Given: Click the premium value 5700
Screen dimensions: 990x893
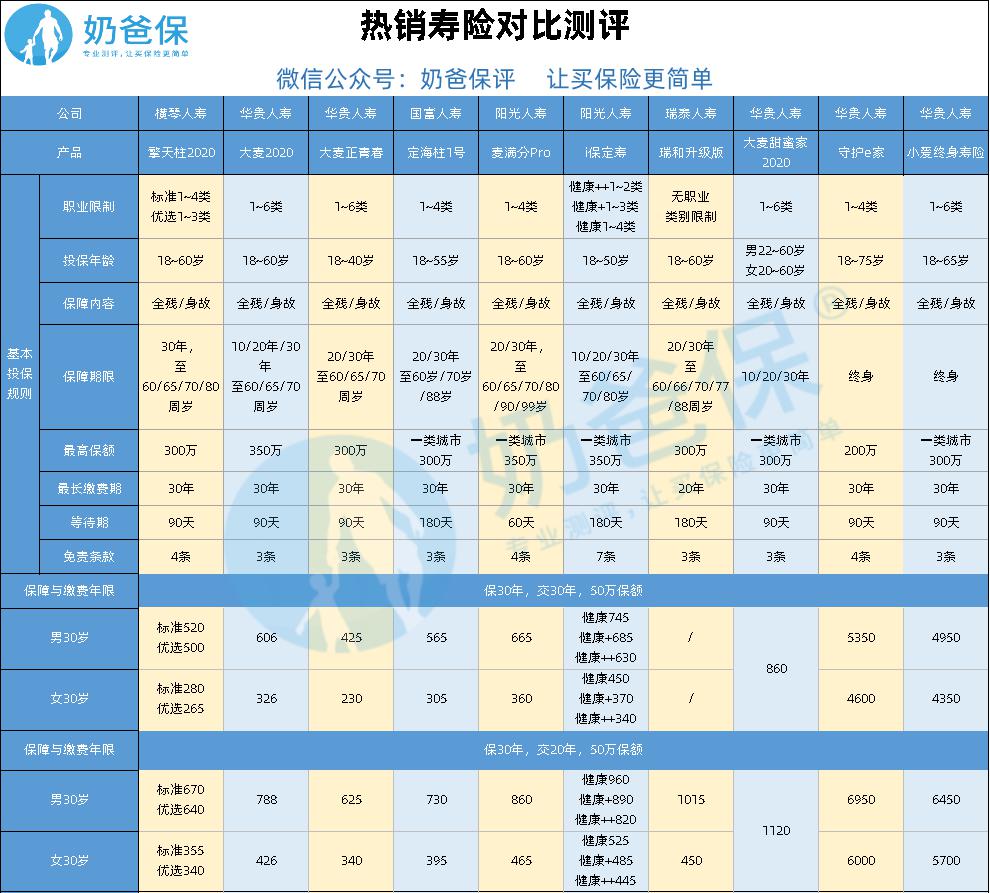Looking at the screenshot, I should [x=946, y=861].
